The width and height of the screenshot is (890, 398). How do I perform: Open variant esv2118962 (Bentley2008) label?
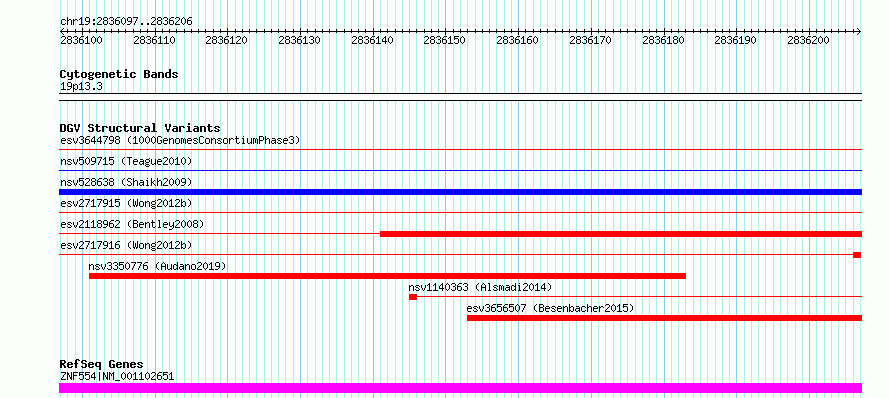click(x=132, y=224)
